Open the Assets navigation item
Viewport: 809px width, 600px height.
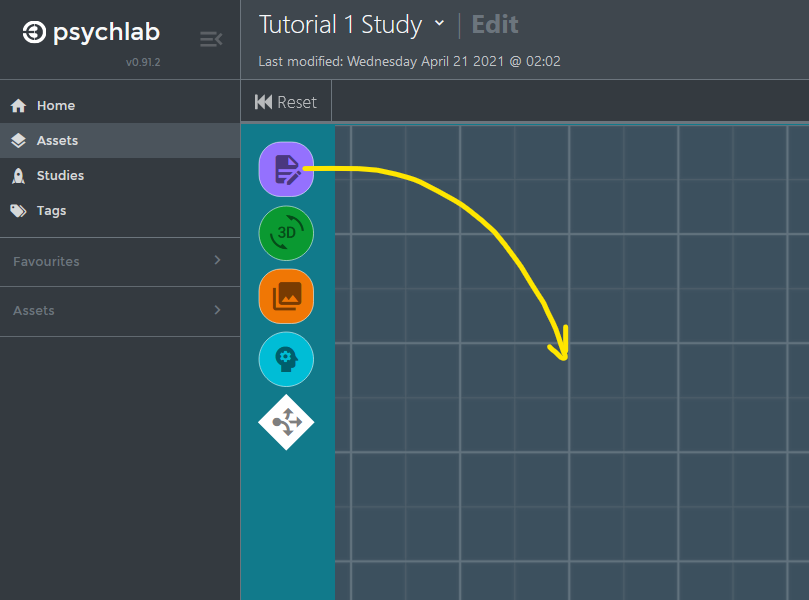pyautogui.click(x=57, y=141)
